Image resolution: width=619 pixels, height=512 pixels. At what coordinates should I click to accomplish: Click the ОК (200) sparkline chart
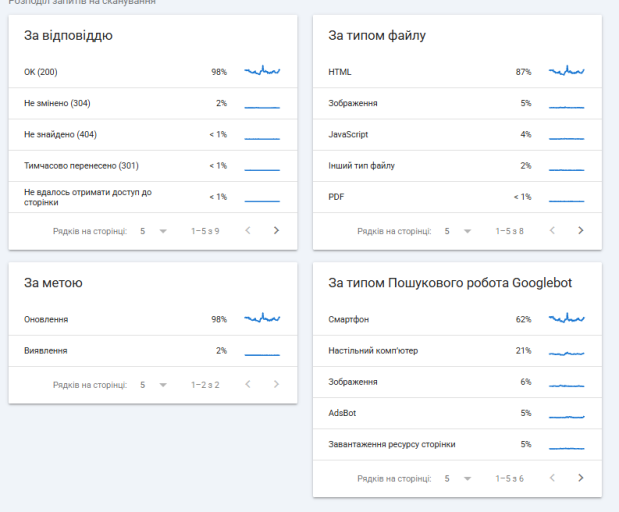pos(262,71)
